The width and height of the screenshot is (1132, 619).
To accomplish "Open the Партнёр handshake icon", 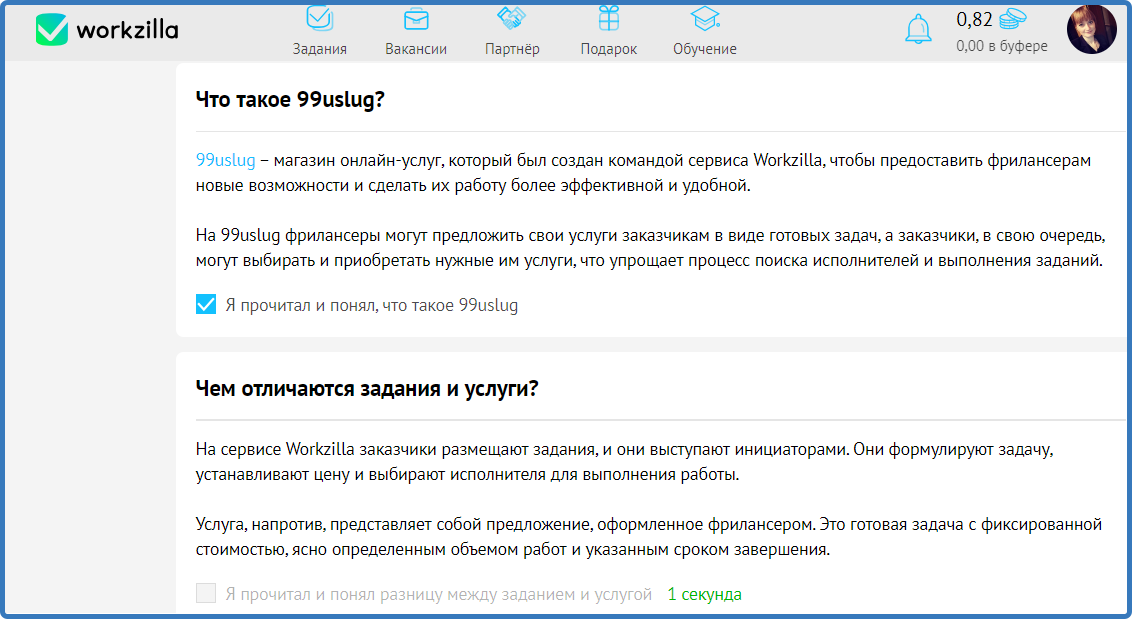I will tap(512, 18).
